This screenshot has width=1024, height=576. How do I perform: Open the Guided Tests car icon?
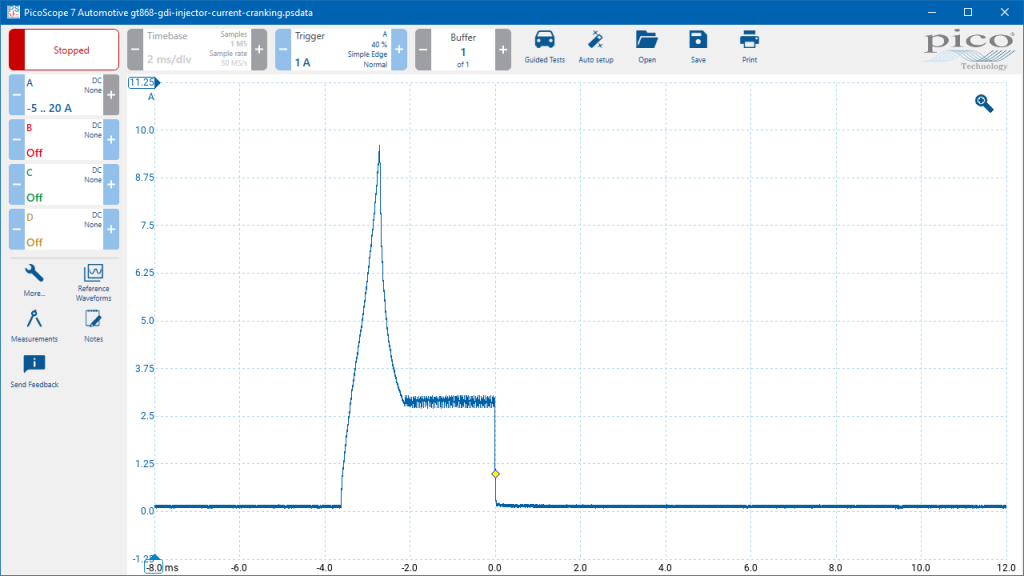pyautogui.click(x=544, y=47)
